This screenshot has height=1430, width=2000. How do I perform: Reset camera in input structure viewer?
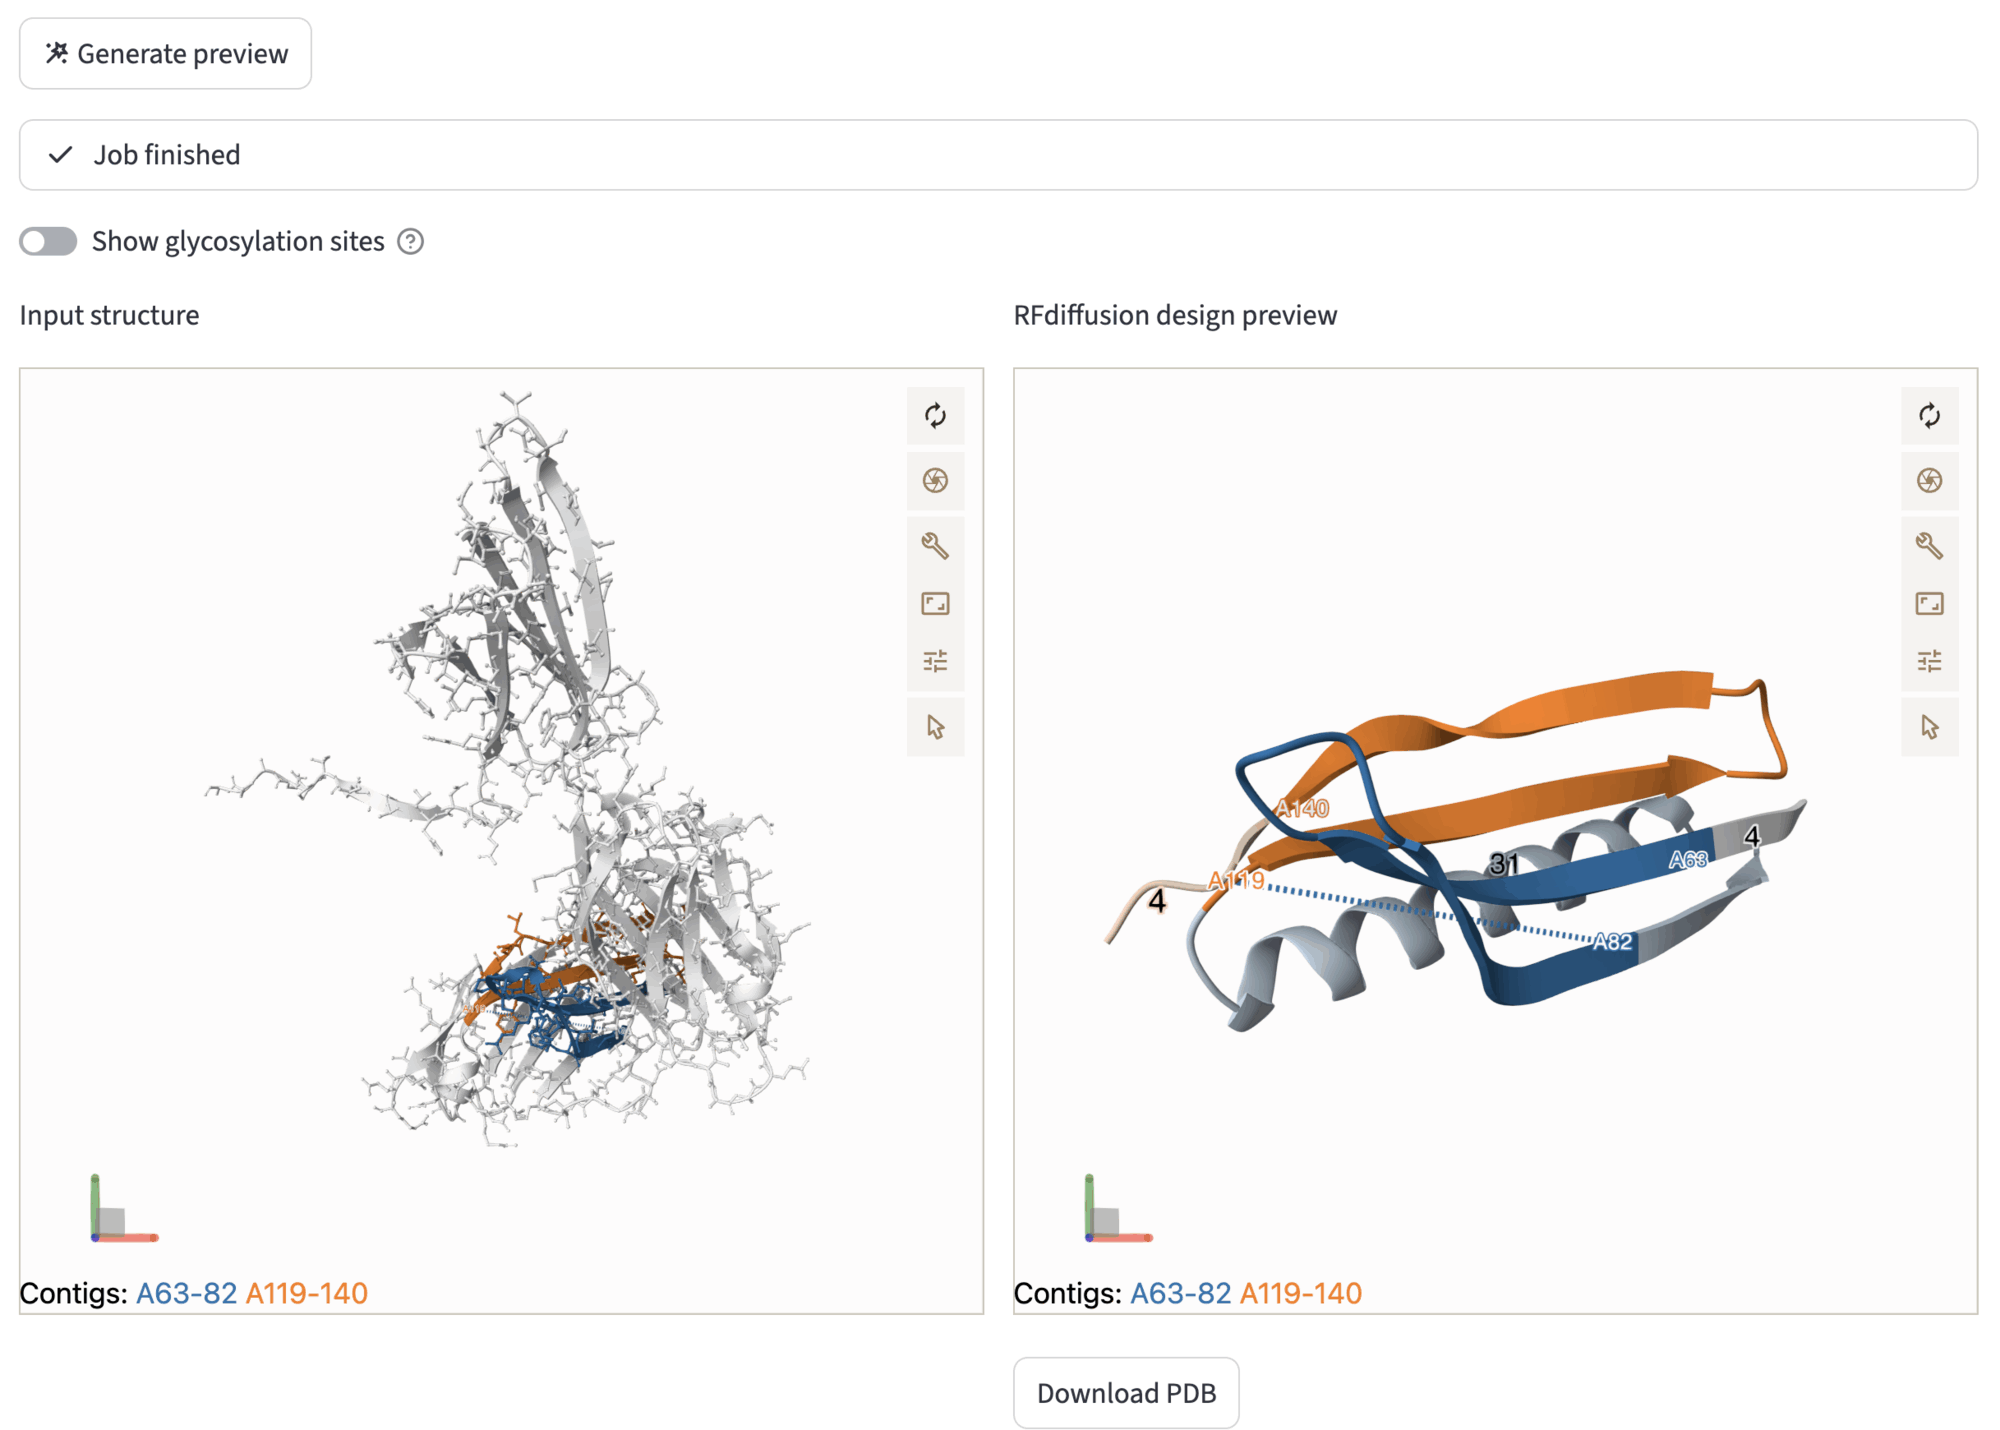935,416
